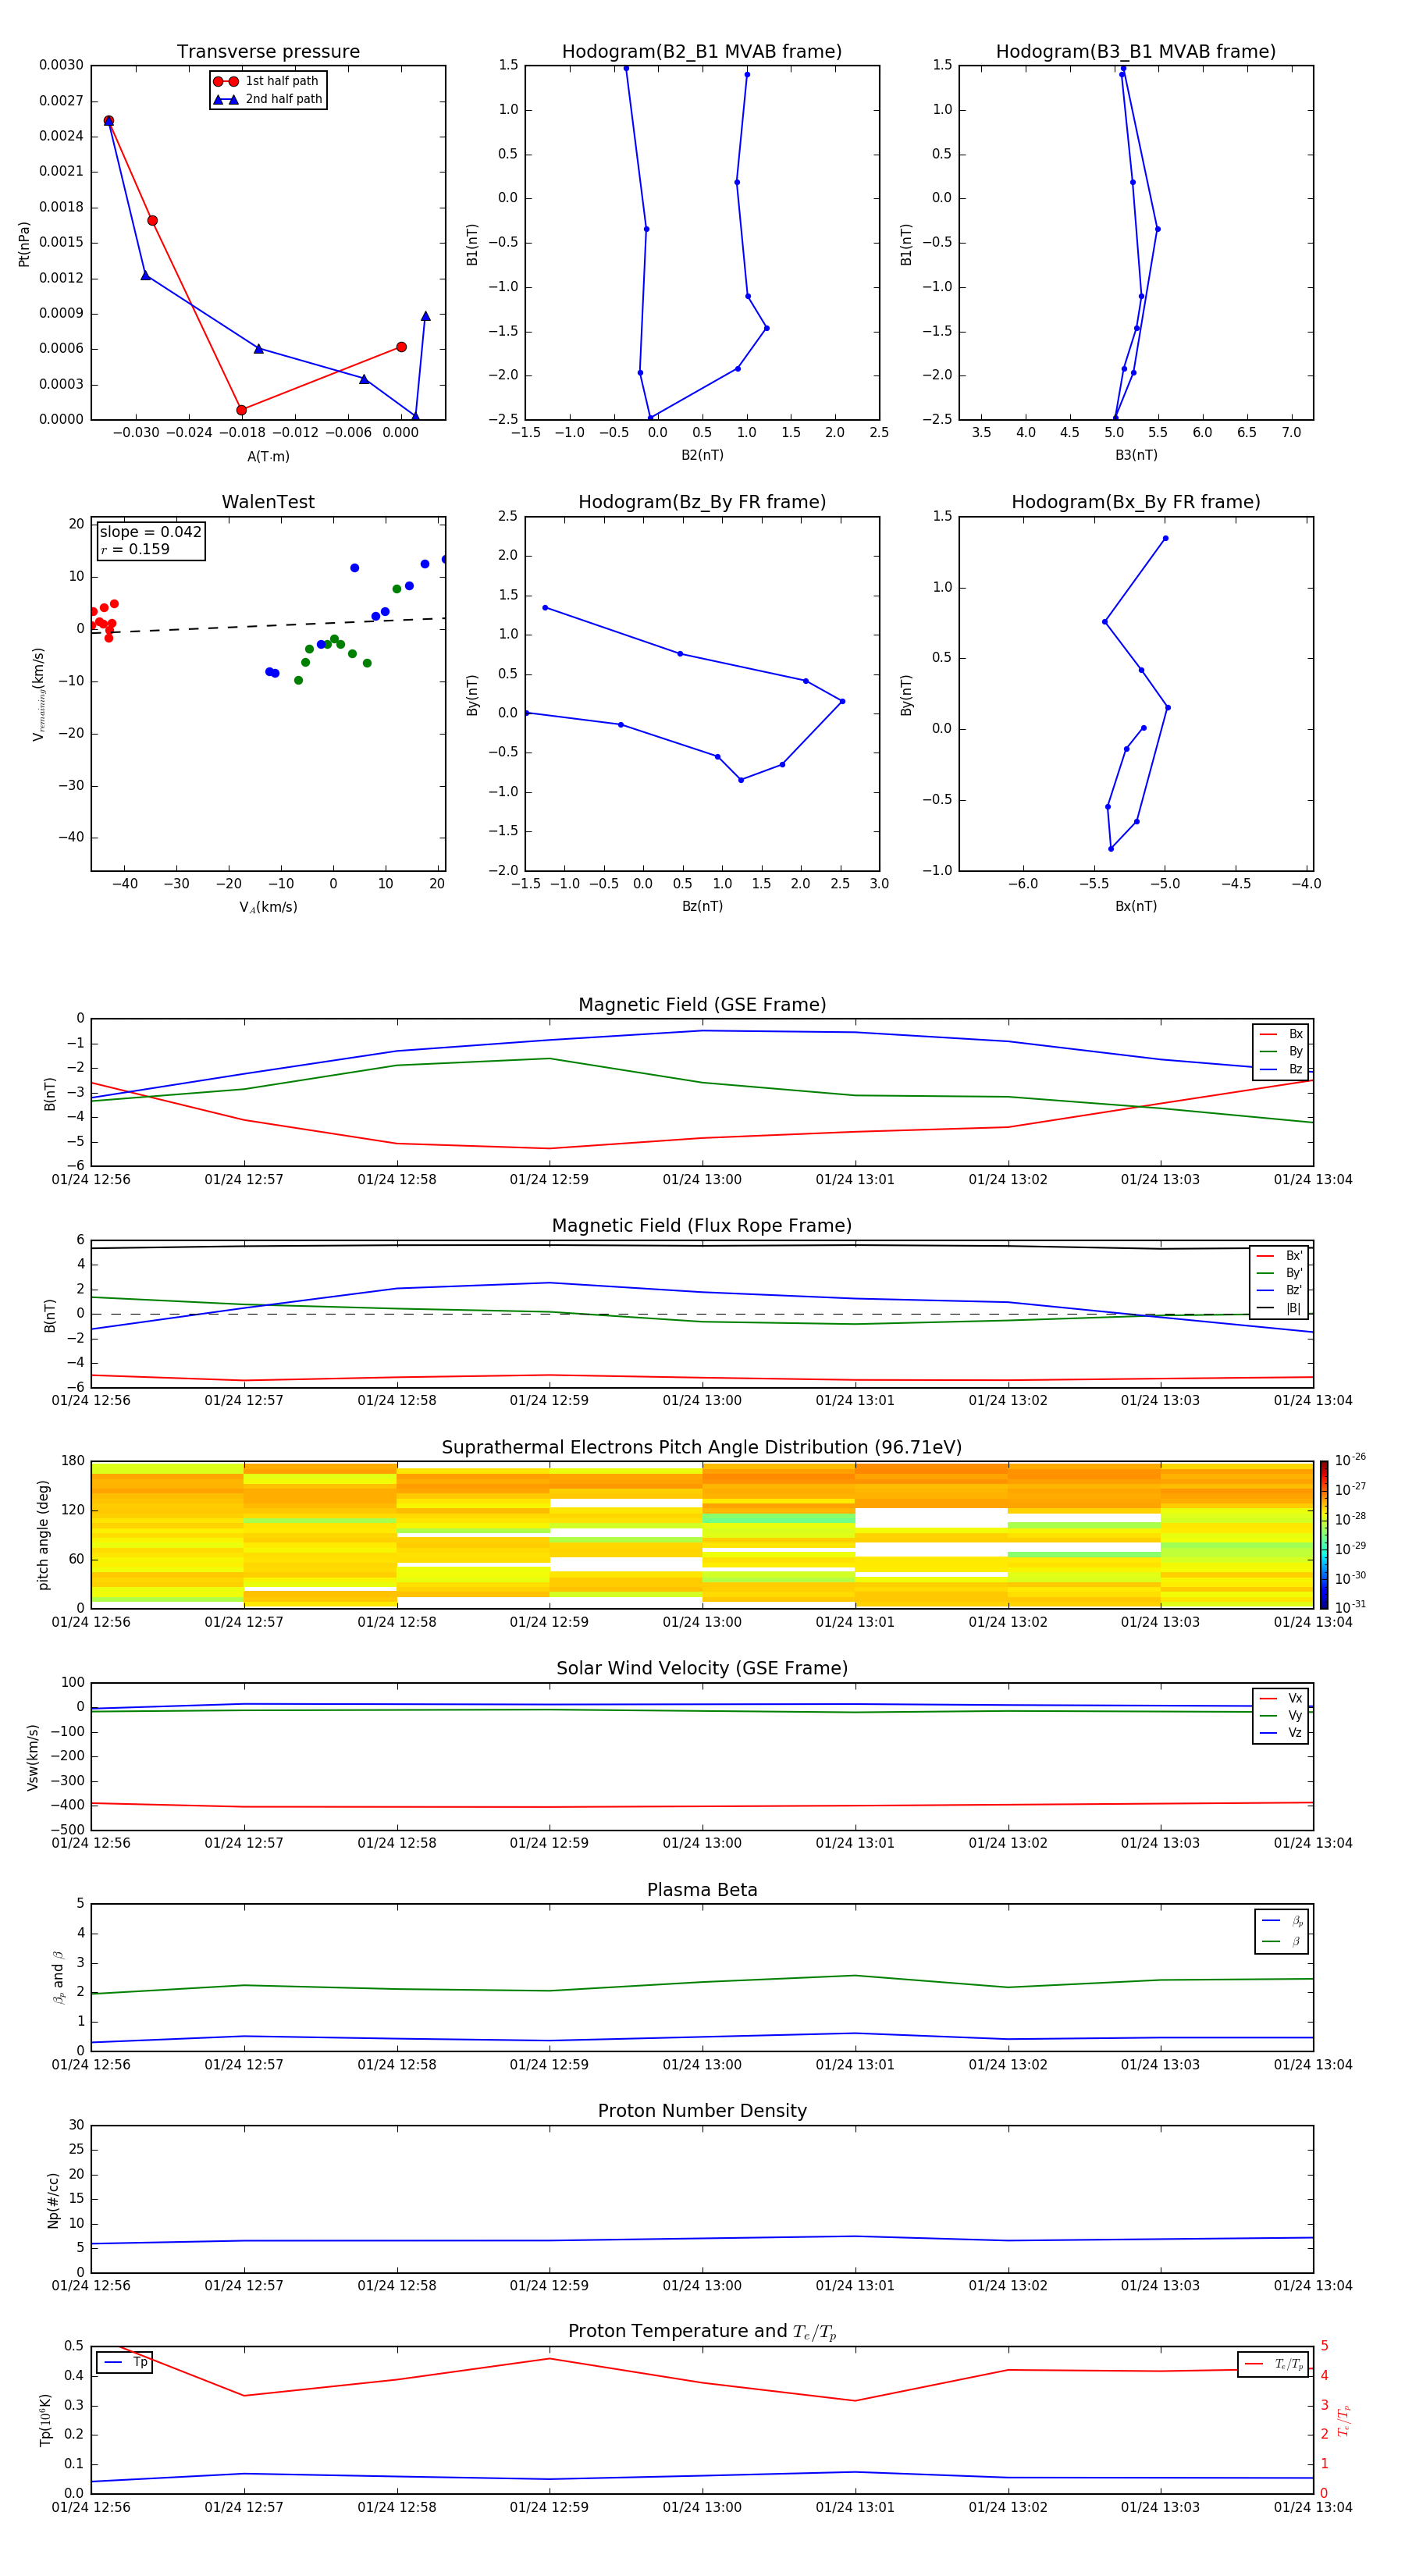Click the 'Vsw(km/s)' axis label
This screenshot has height=2576, width=1405.
[32, 1757]
